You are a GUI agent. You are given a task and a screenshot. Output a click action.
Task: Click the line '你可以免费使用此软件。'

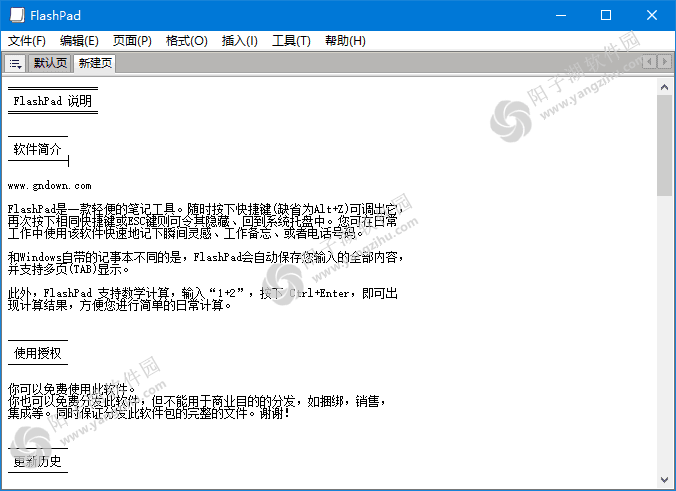[72, 389]
